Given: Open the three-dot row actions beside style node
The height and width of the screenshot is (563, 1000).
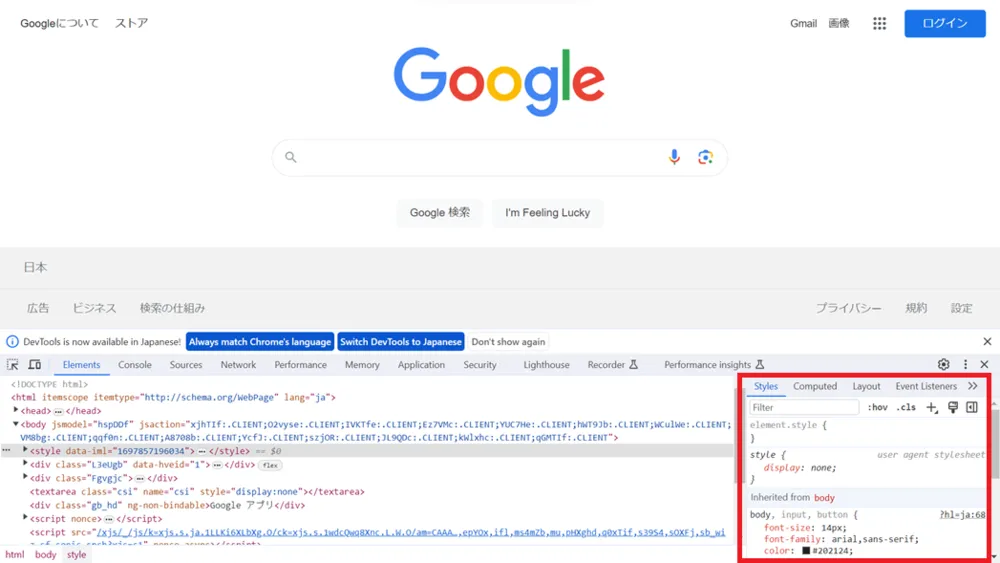Looking at the screenshot, I should coord(6,450).
